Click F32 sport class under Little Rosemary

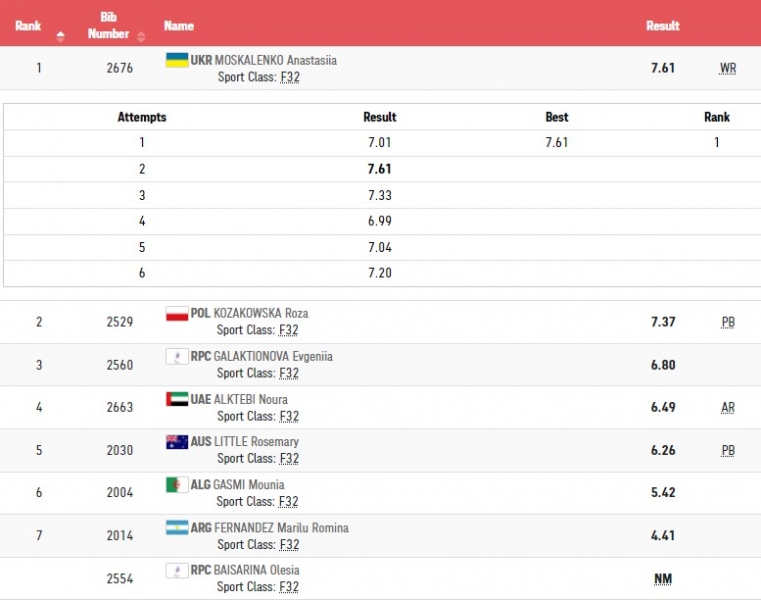(x=289, y=459)
